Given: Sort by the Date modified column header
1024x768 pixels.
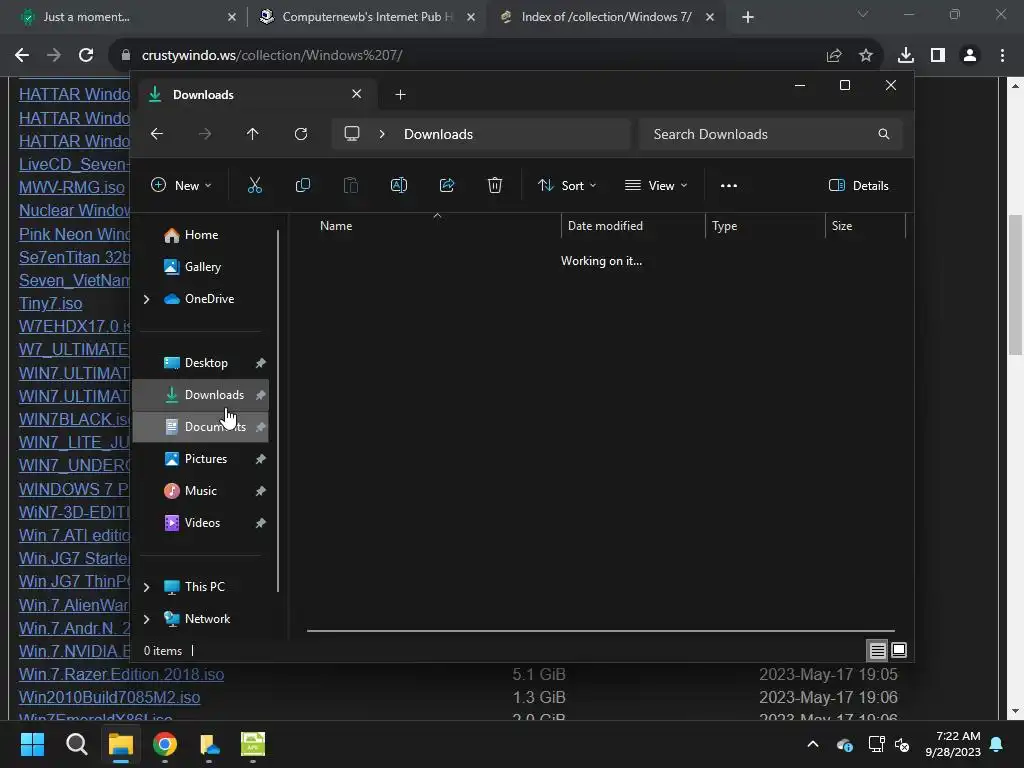Looking at the screenshot, I should 633,226.
